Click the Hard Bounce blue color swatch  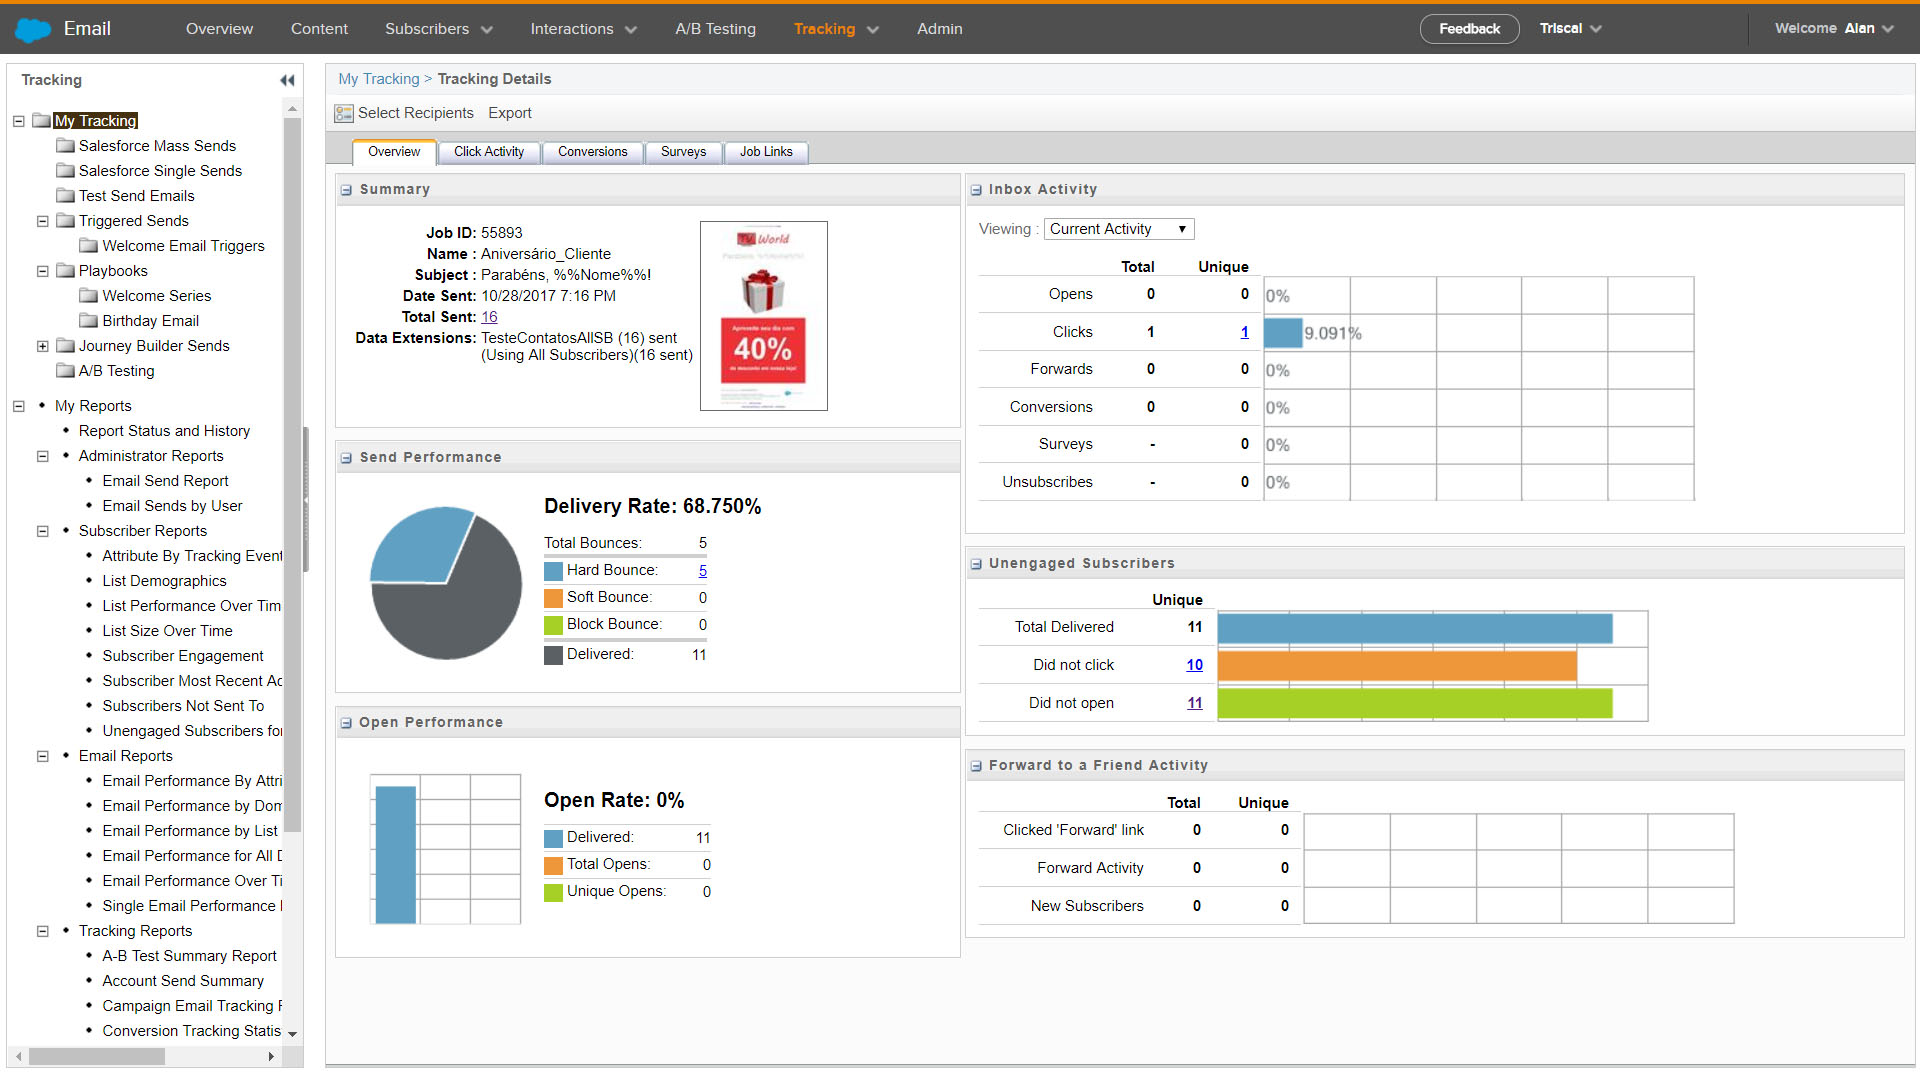pos(553,571)
